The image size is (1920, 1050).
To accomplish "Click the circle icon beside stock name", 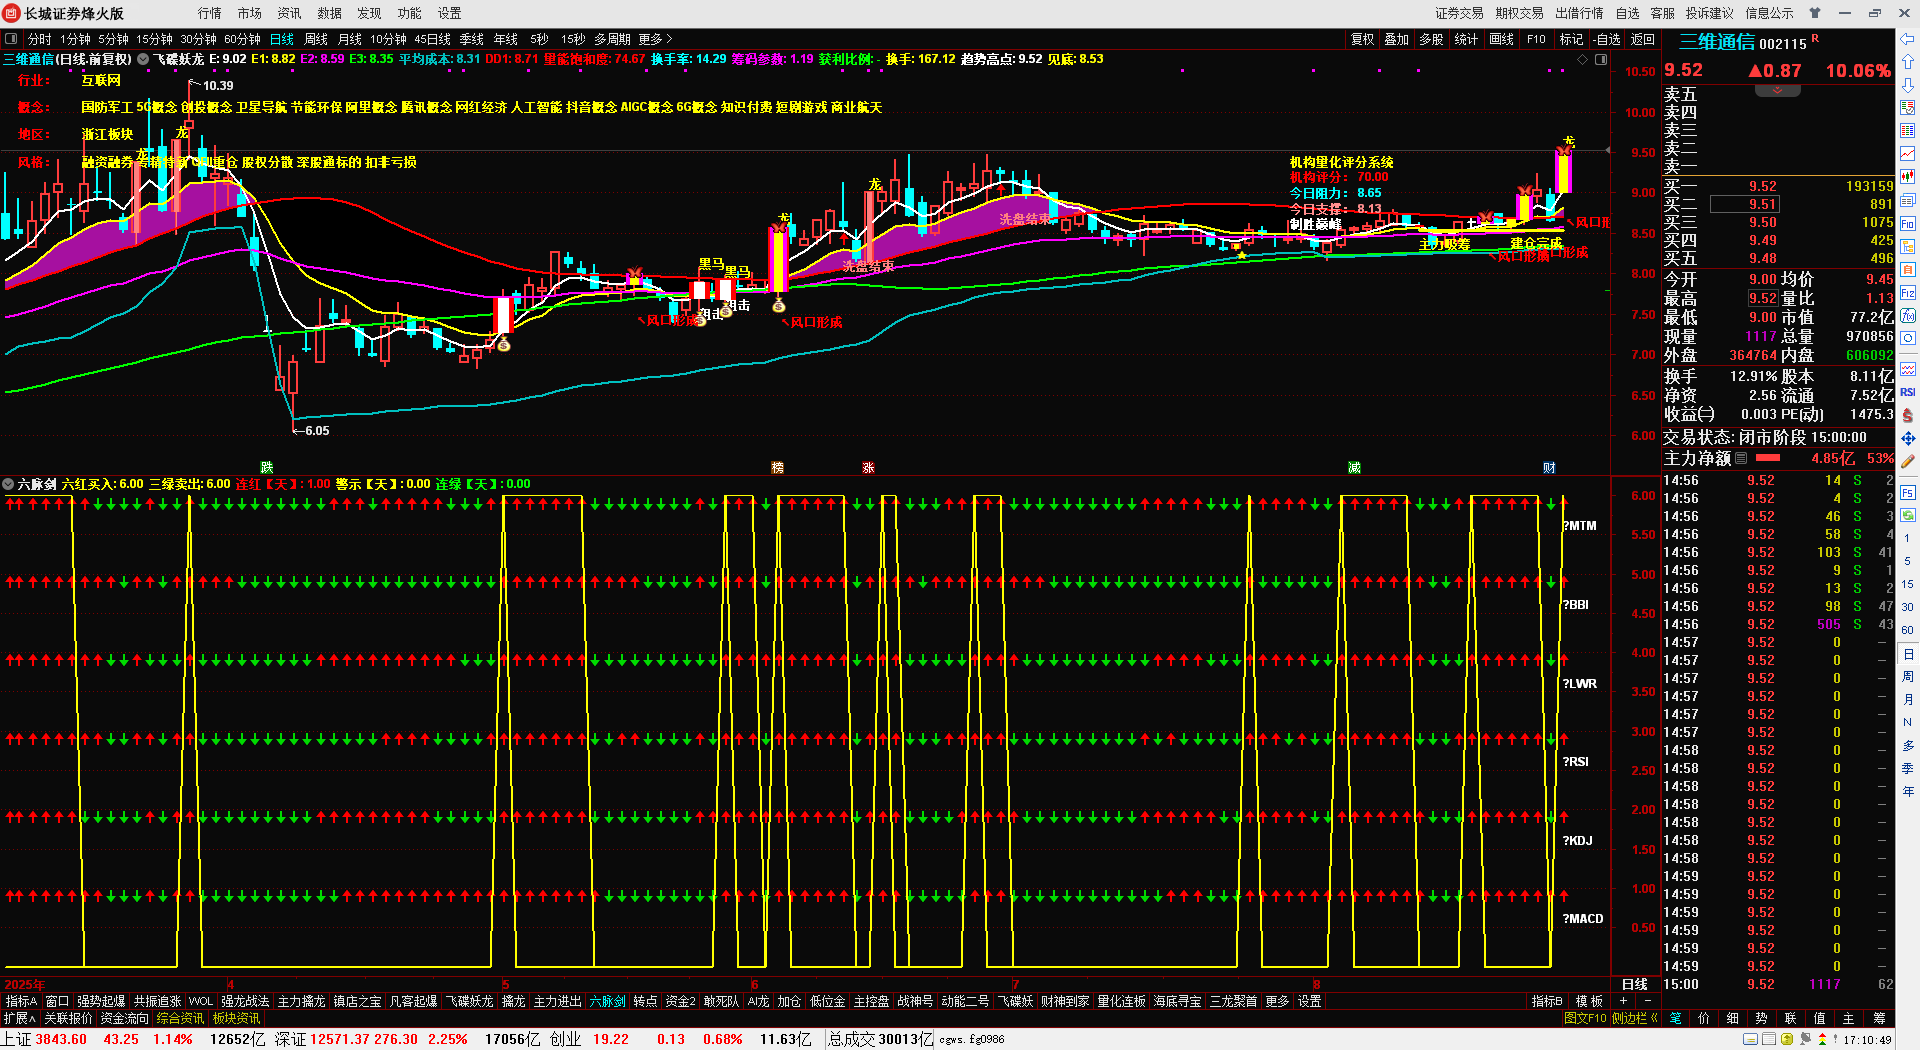I will click(x=143, y=59).
